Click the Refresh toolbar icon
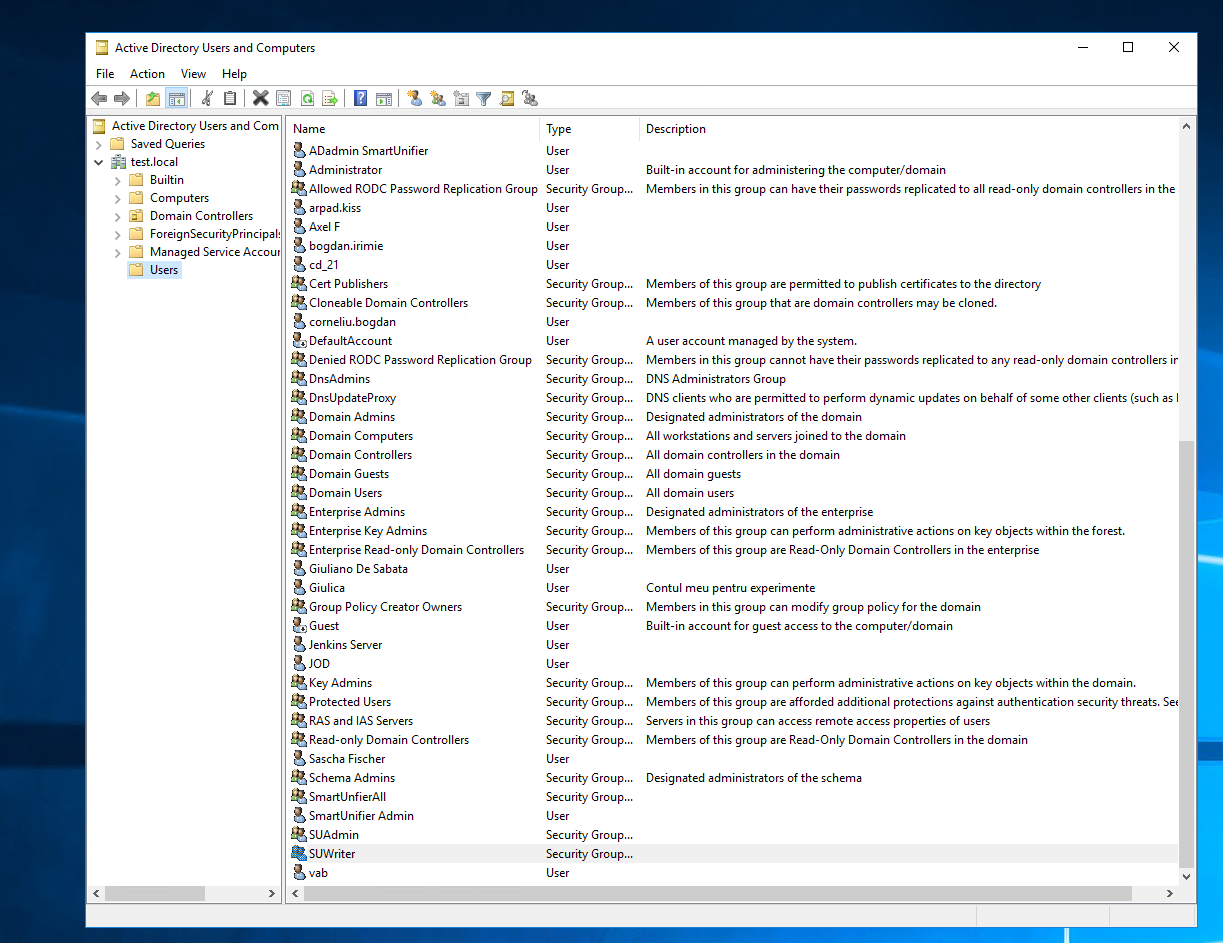This screenshot has width=1223, height=943. 307,98
